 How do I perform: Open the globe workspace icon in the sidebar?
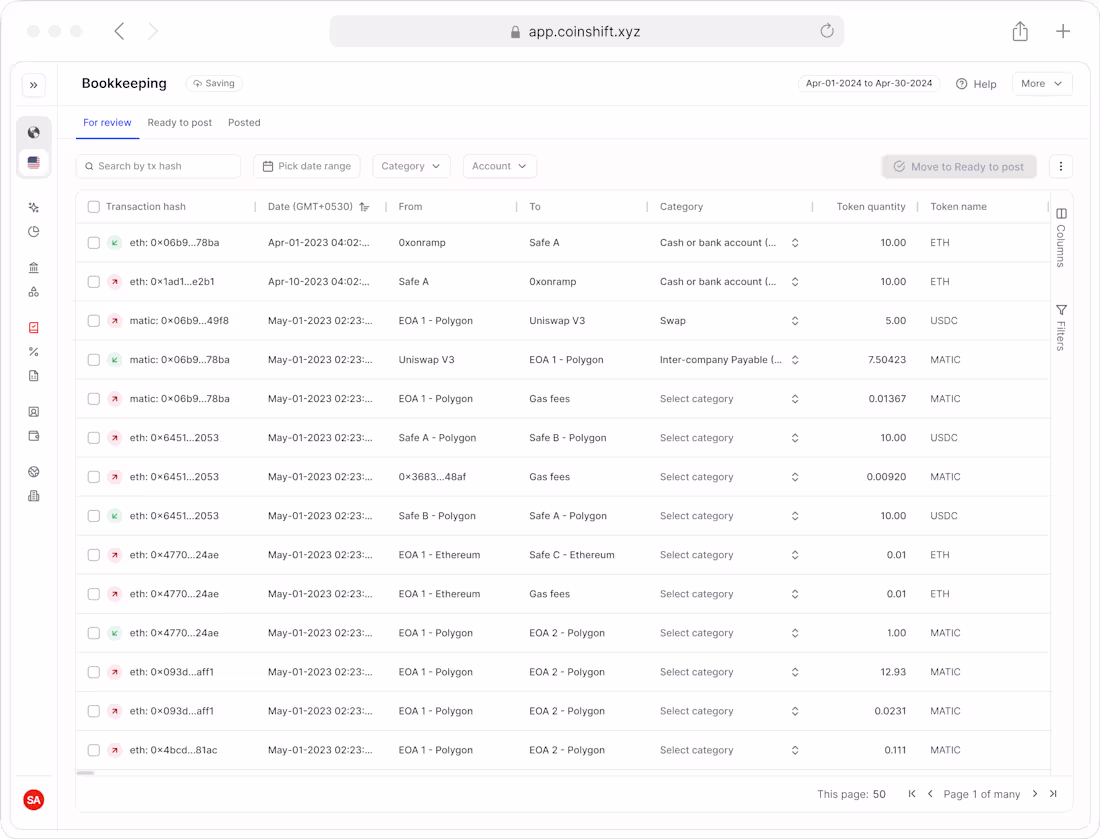tap(33, 132)
